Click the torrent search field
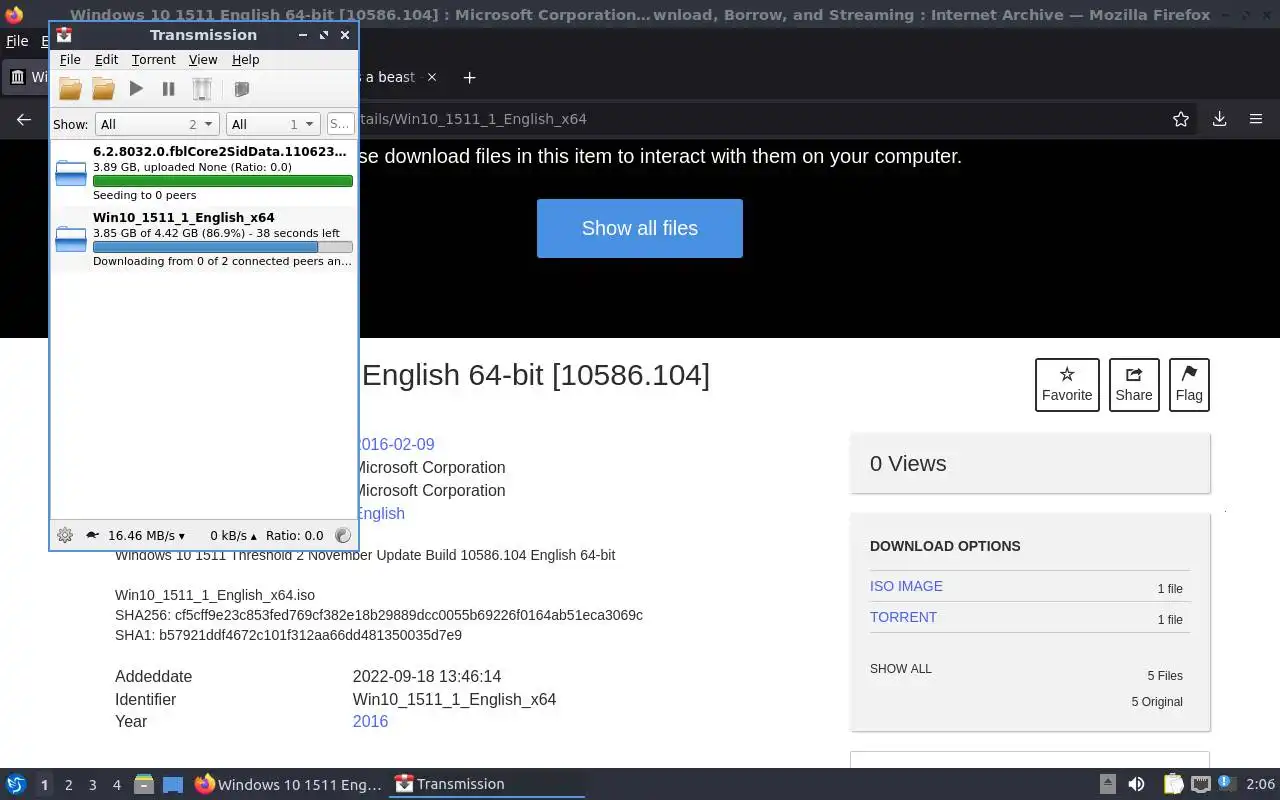Viewport: 1280px width, 800px height. pos(340,124)
